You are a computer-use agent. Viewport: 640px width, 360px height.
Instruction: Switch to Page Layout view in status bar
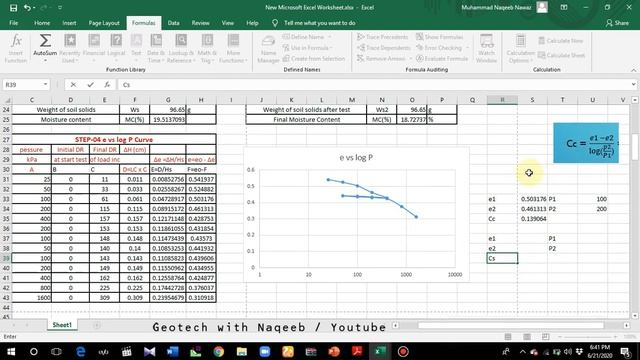pos(527,337)
